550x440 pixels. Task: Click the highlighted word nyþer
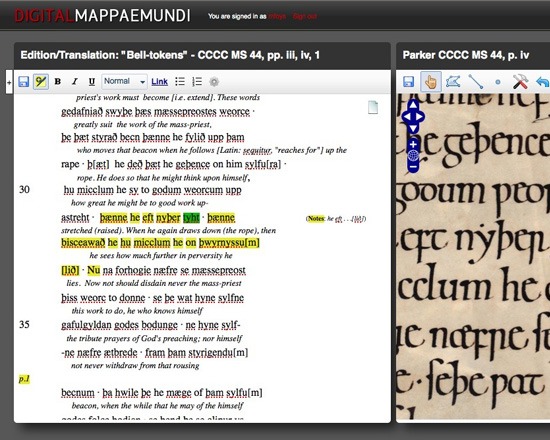168,218
